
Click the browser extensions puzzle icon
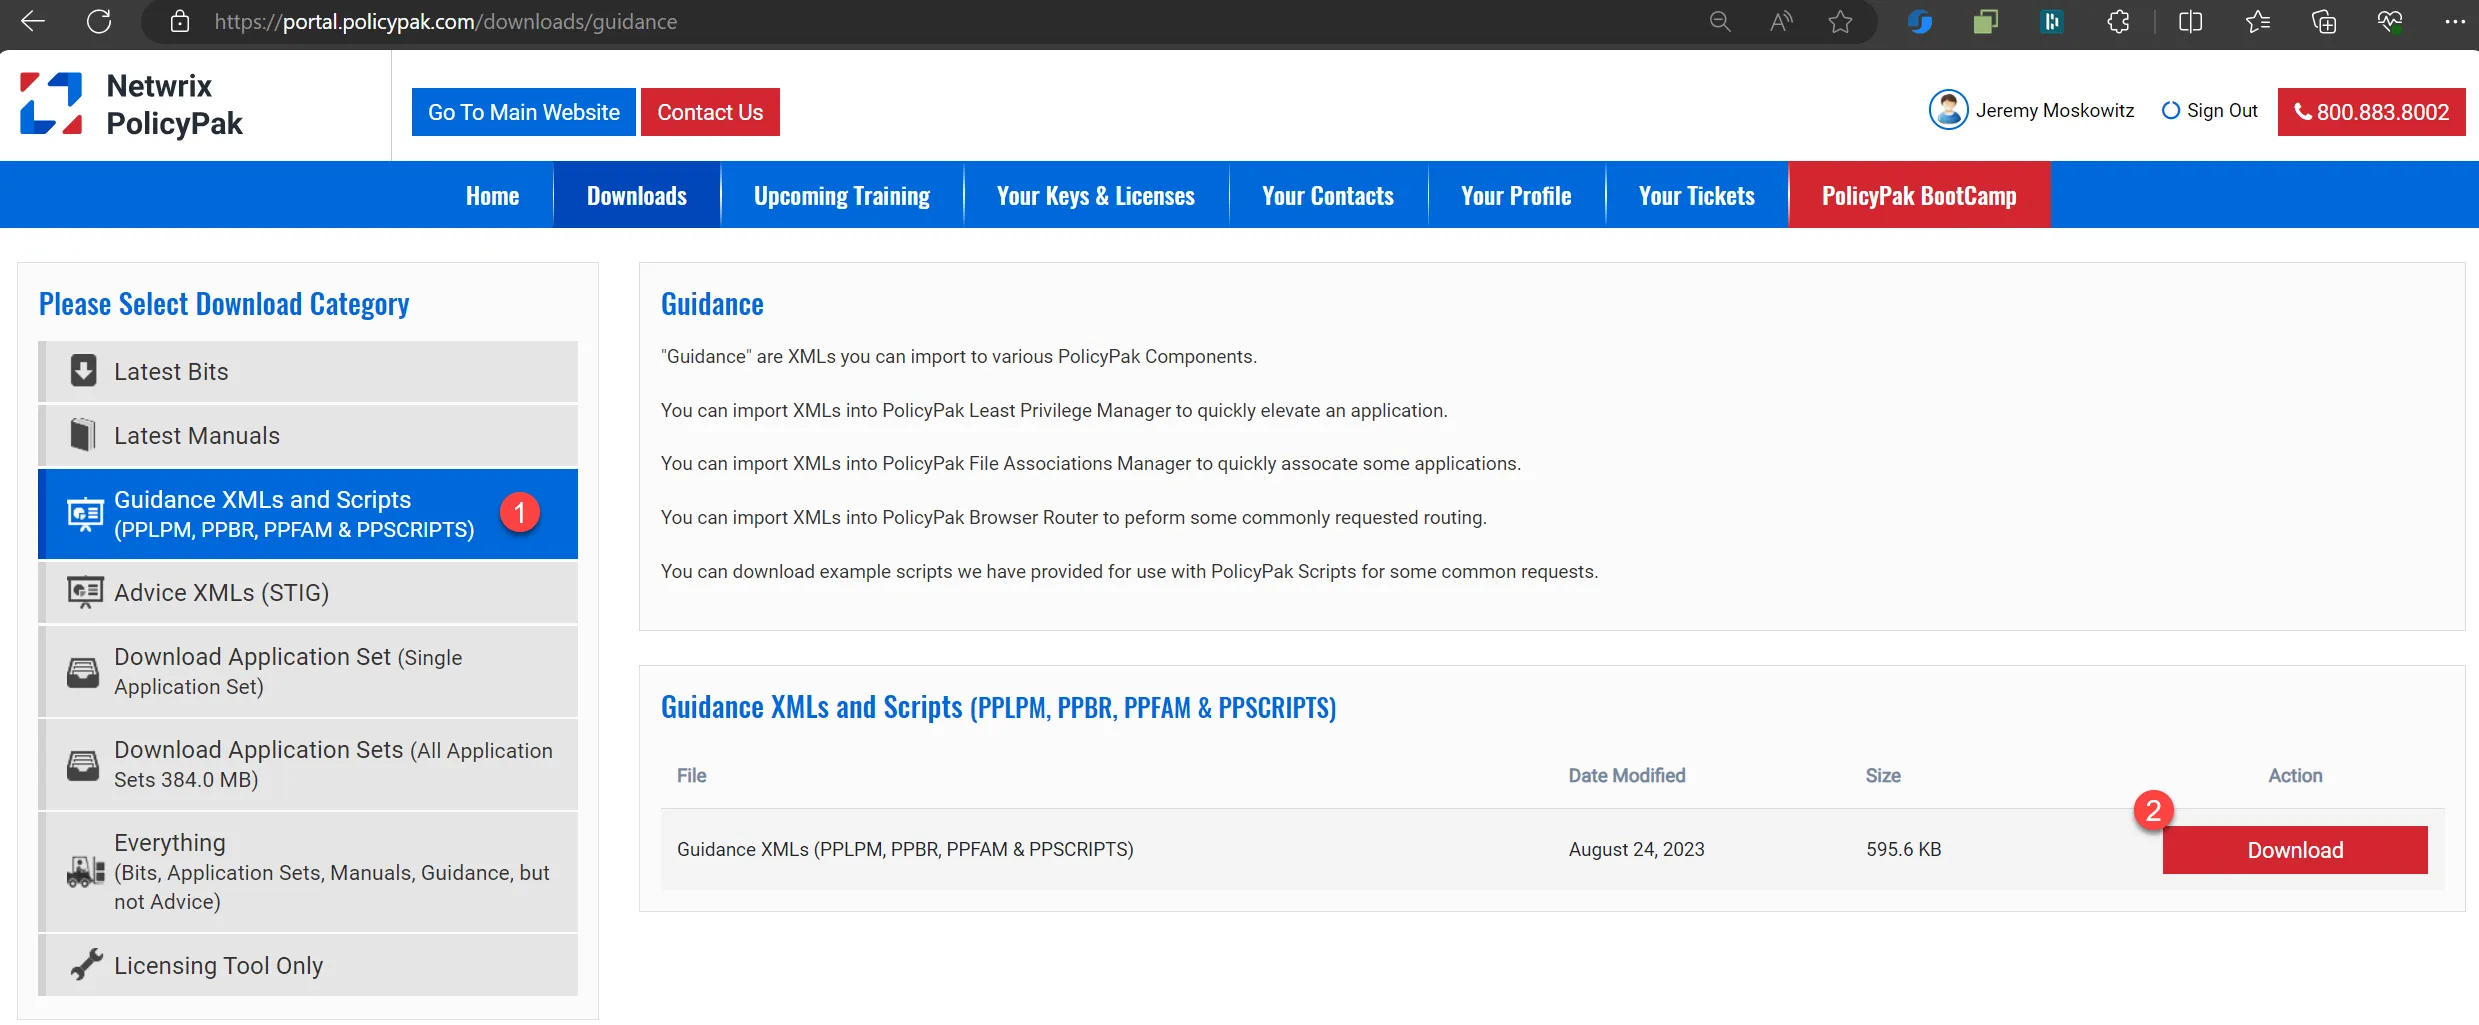tap(2117, 21)
